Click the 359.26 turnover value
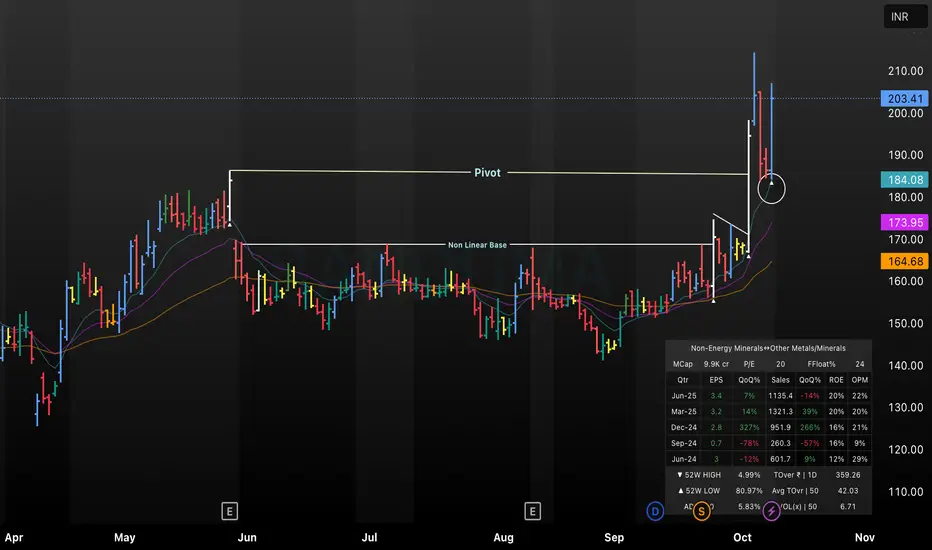 [x=848, y=475]
